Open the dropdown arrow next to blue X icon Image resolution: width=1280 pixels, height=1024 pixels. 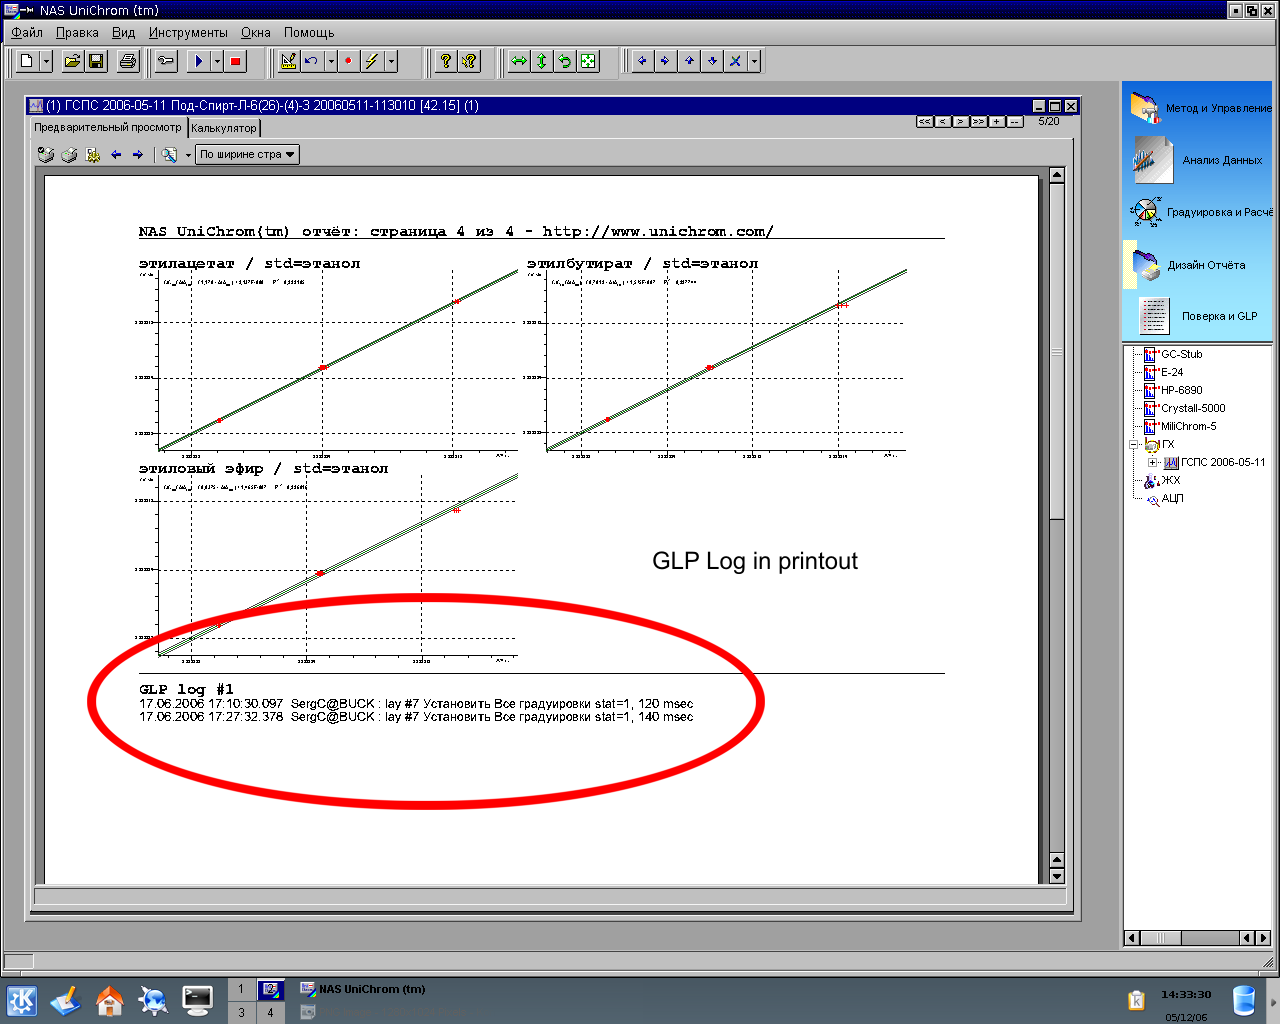754,61
